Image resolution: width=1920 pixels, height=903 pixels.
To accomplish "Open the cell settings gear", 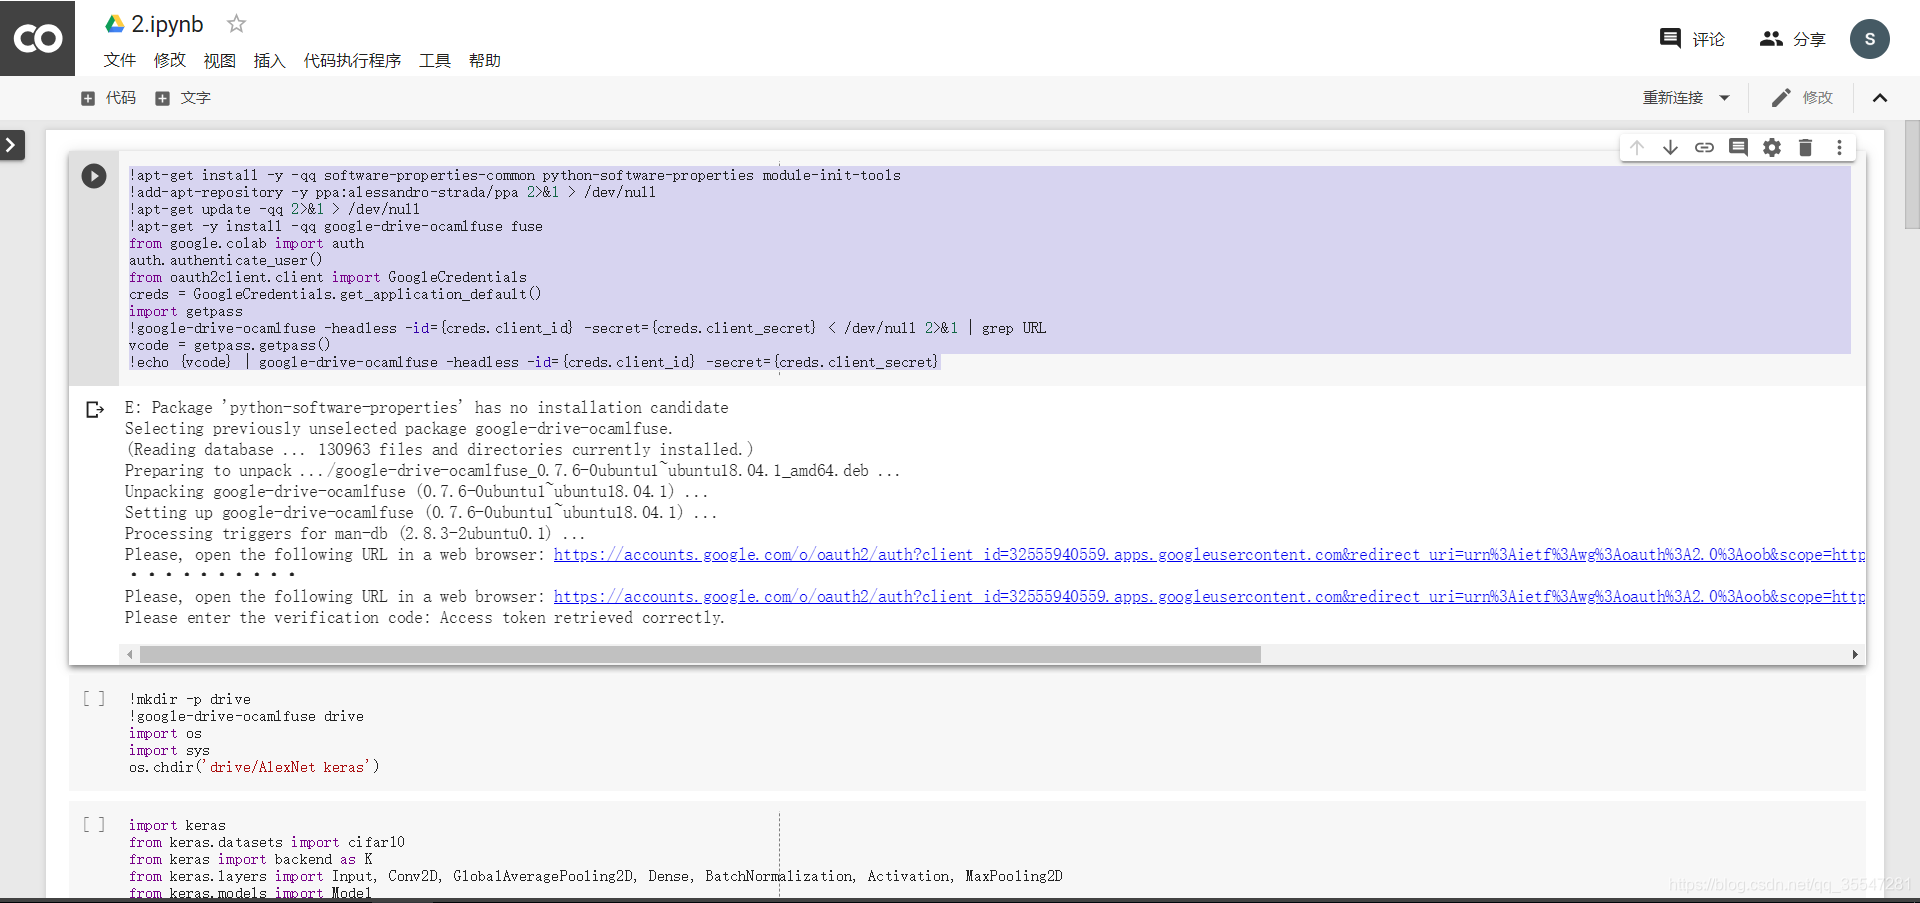I will [1772, 148].
